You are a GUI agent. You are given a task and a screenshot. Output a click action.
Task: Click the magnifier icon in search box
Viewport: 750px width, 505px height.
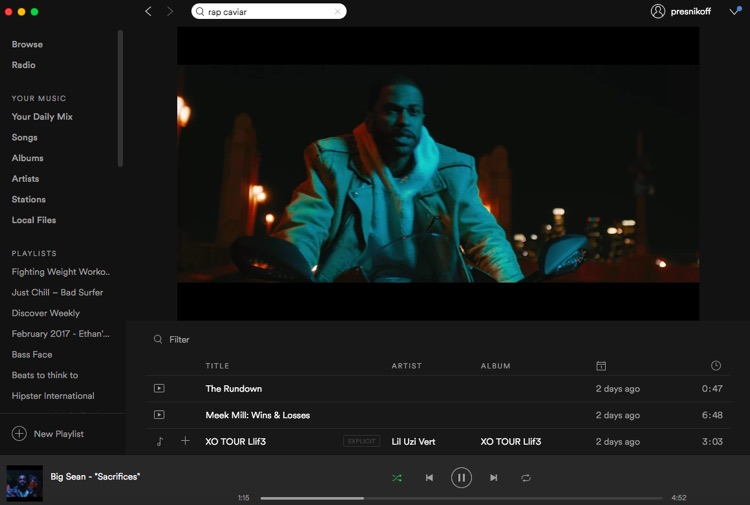pos(200,11)
